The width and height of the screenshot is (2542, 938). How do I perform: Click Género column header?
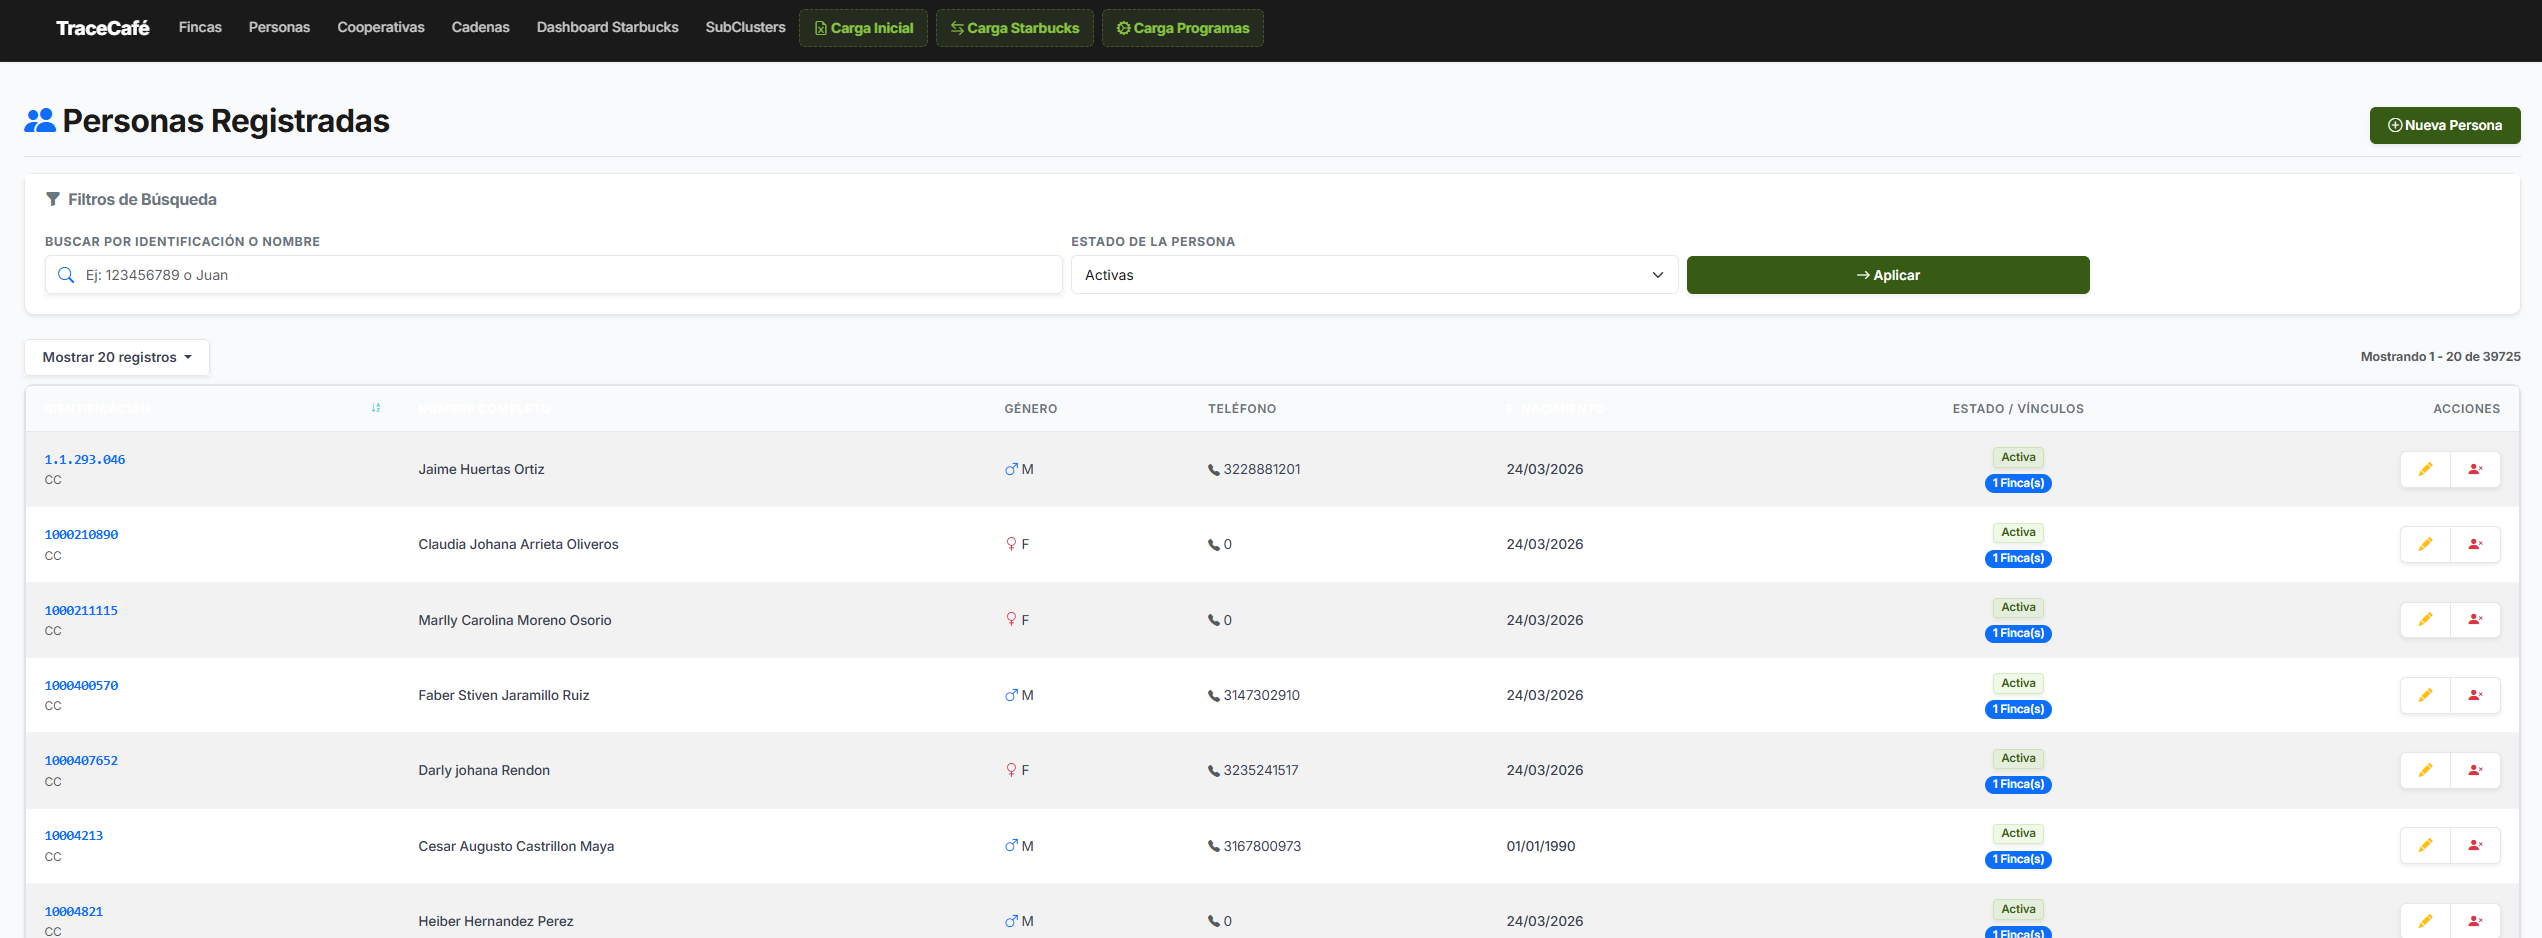1031,409
